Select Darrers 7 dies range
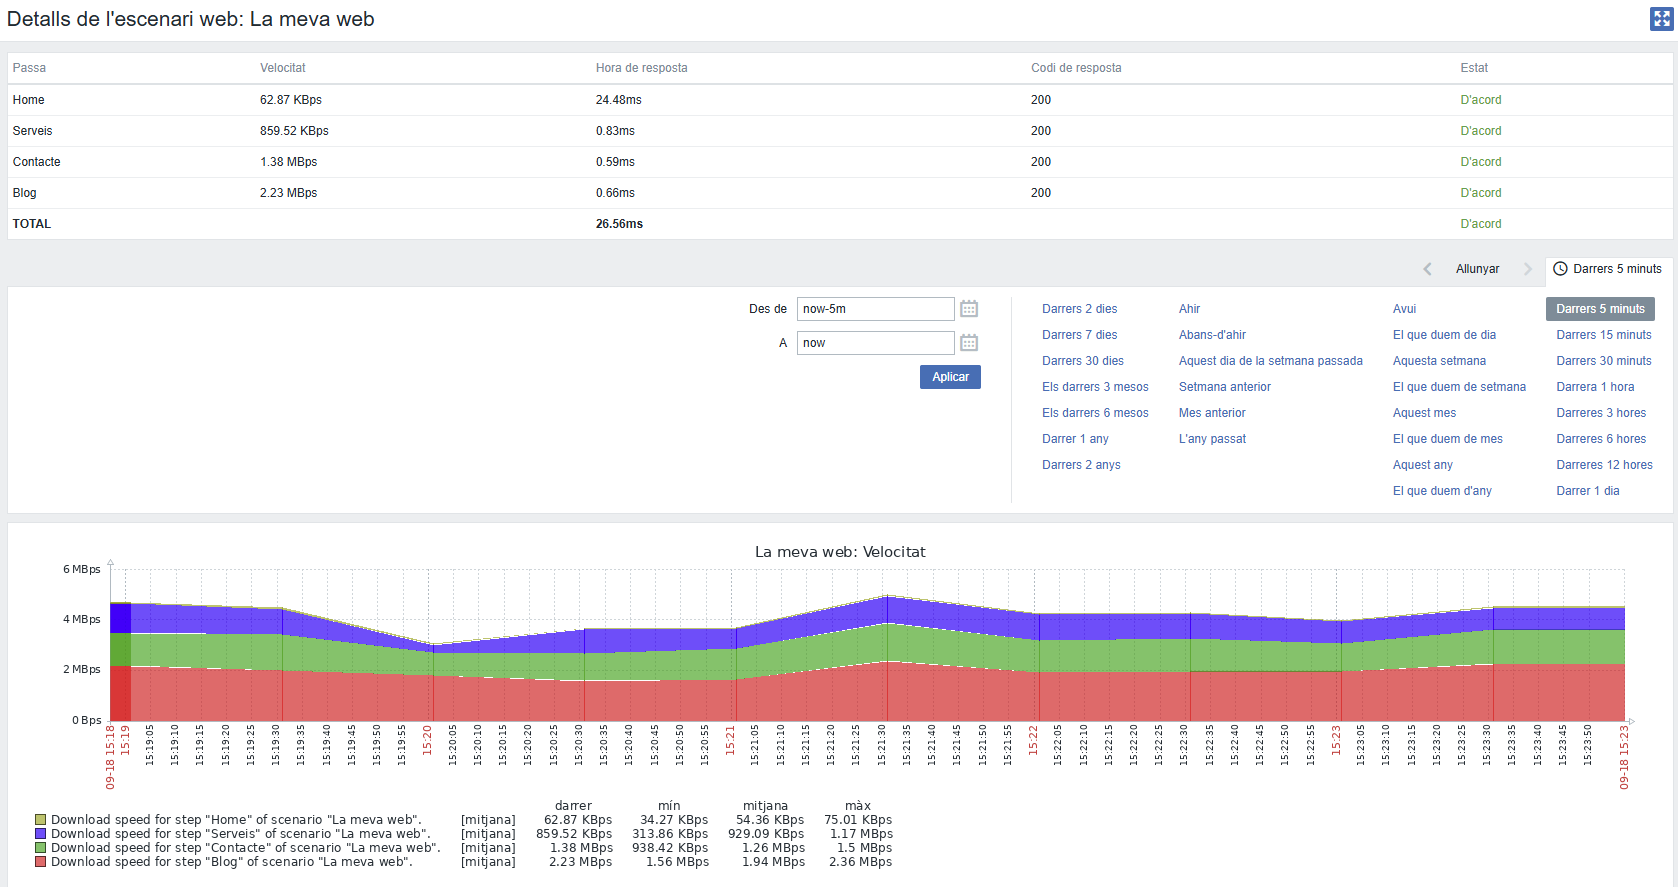The height and width of the screenshot is (887, 1678). coord(1079,335)
